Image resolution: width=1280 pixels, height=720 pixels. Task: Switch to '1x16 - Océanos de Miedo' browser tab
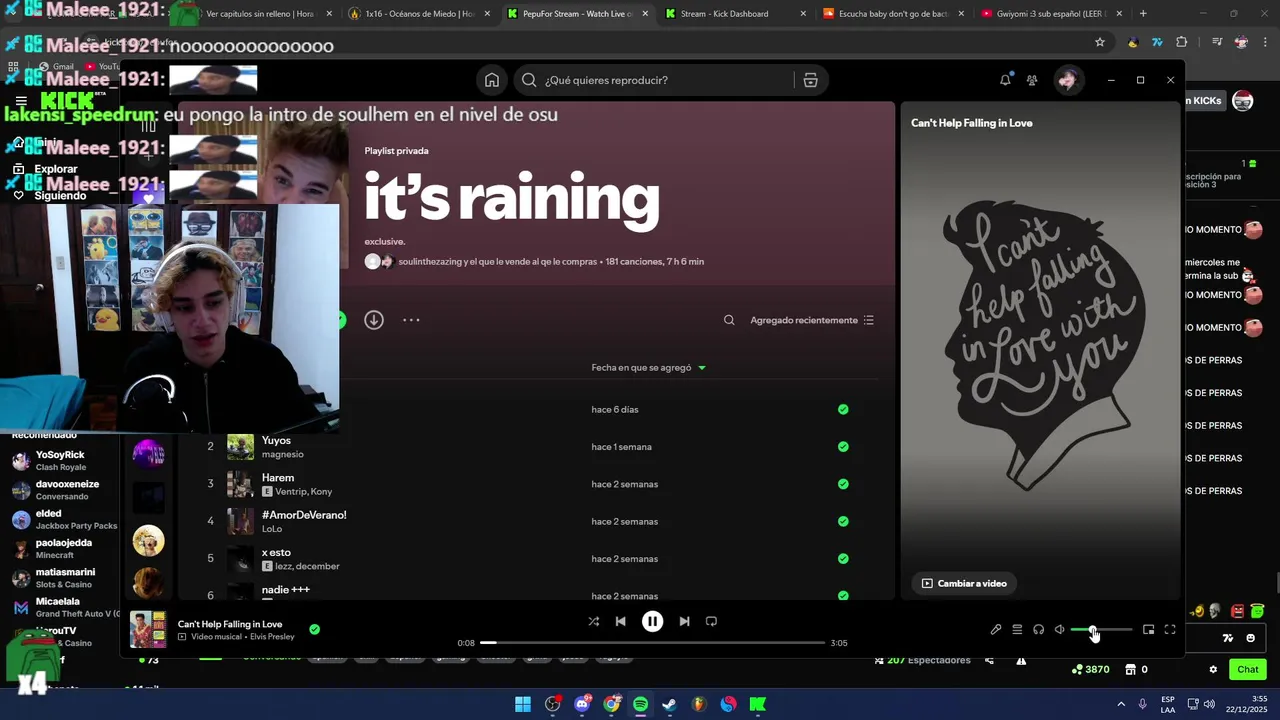(420, 14)
